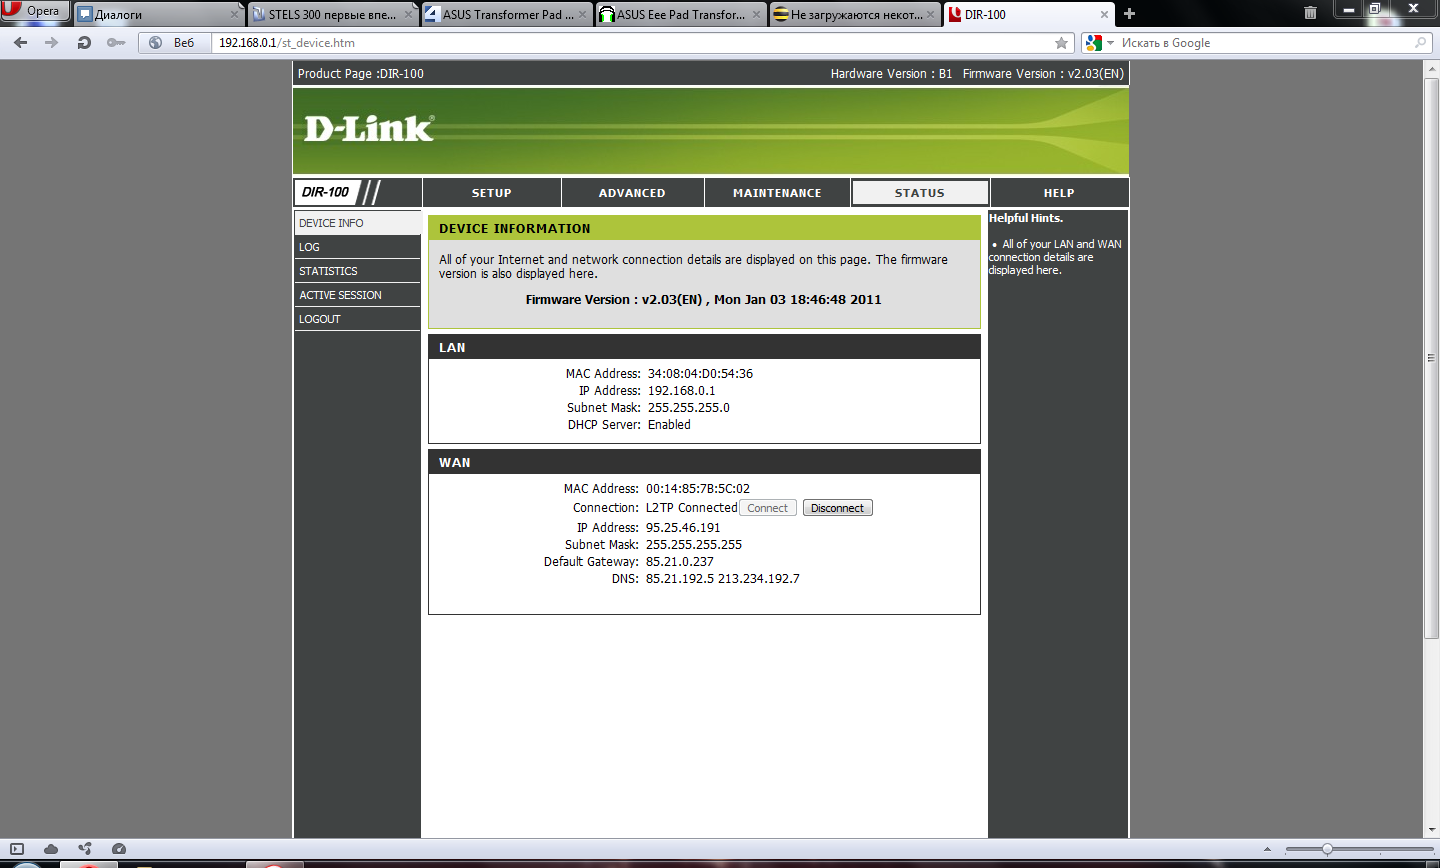This screenshot has height=868, width=1440.
Task: Bookmark this page with the star icon
Action: click(1061, 43)
